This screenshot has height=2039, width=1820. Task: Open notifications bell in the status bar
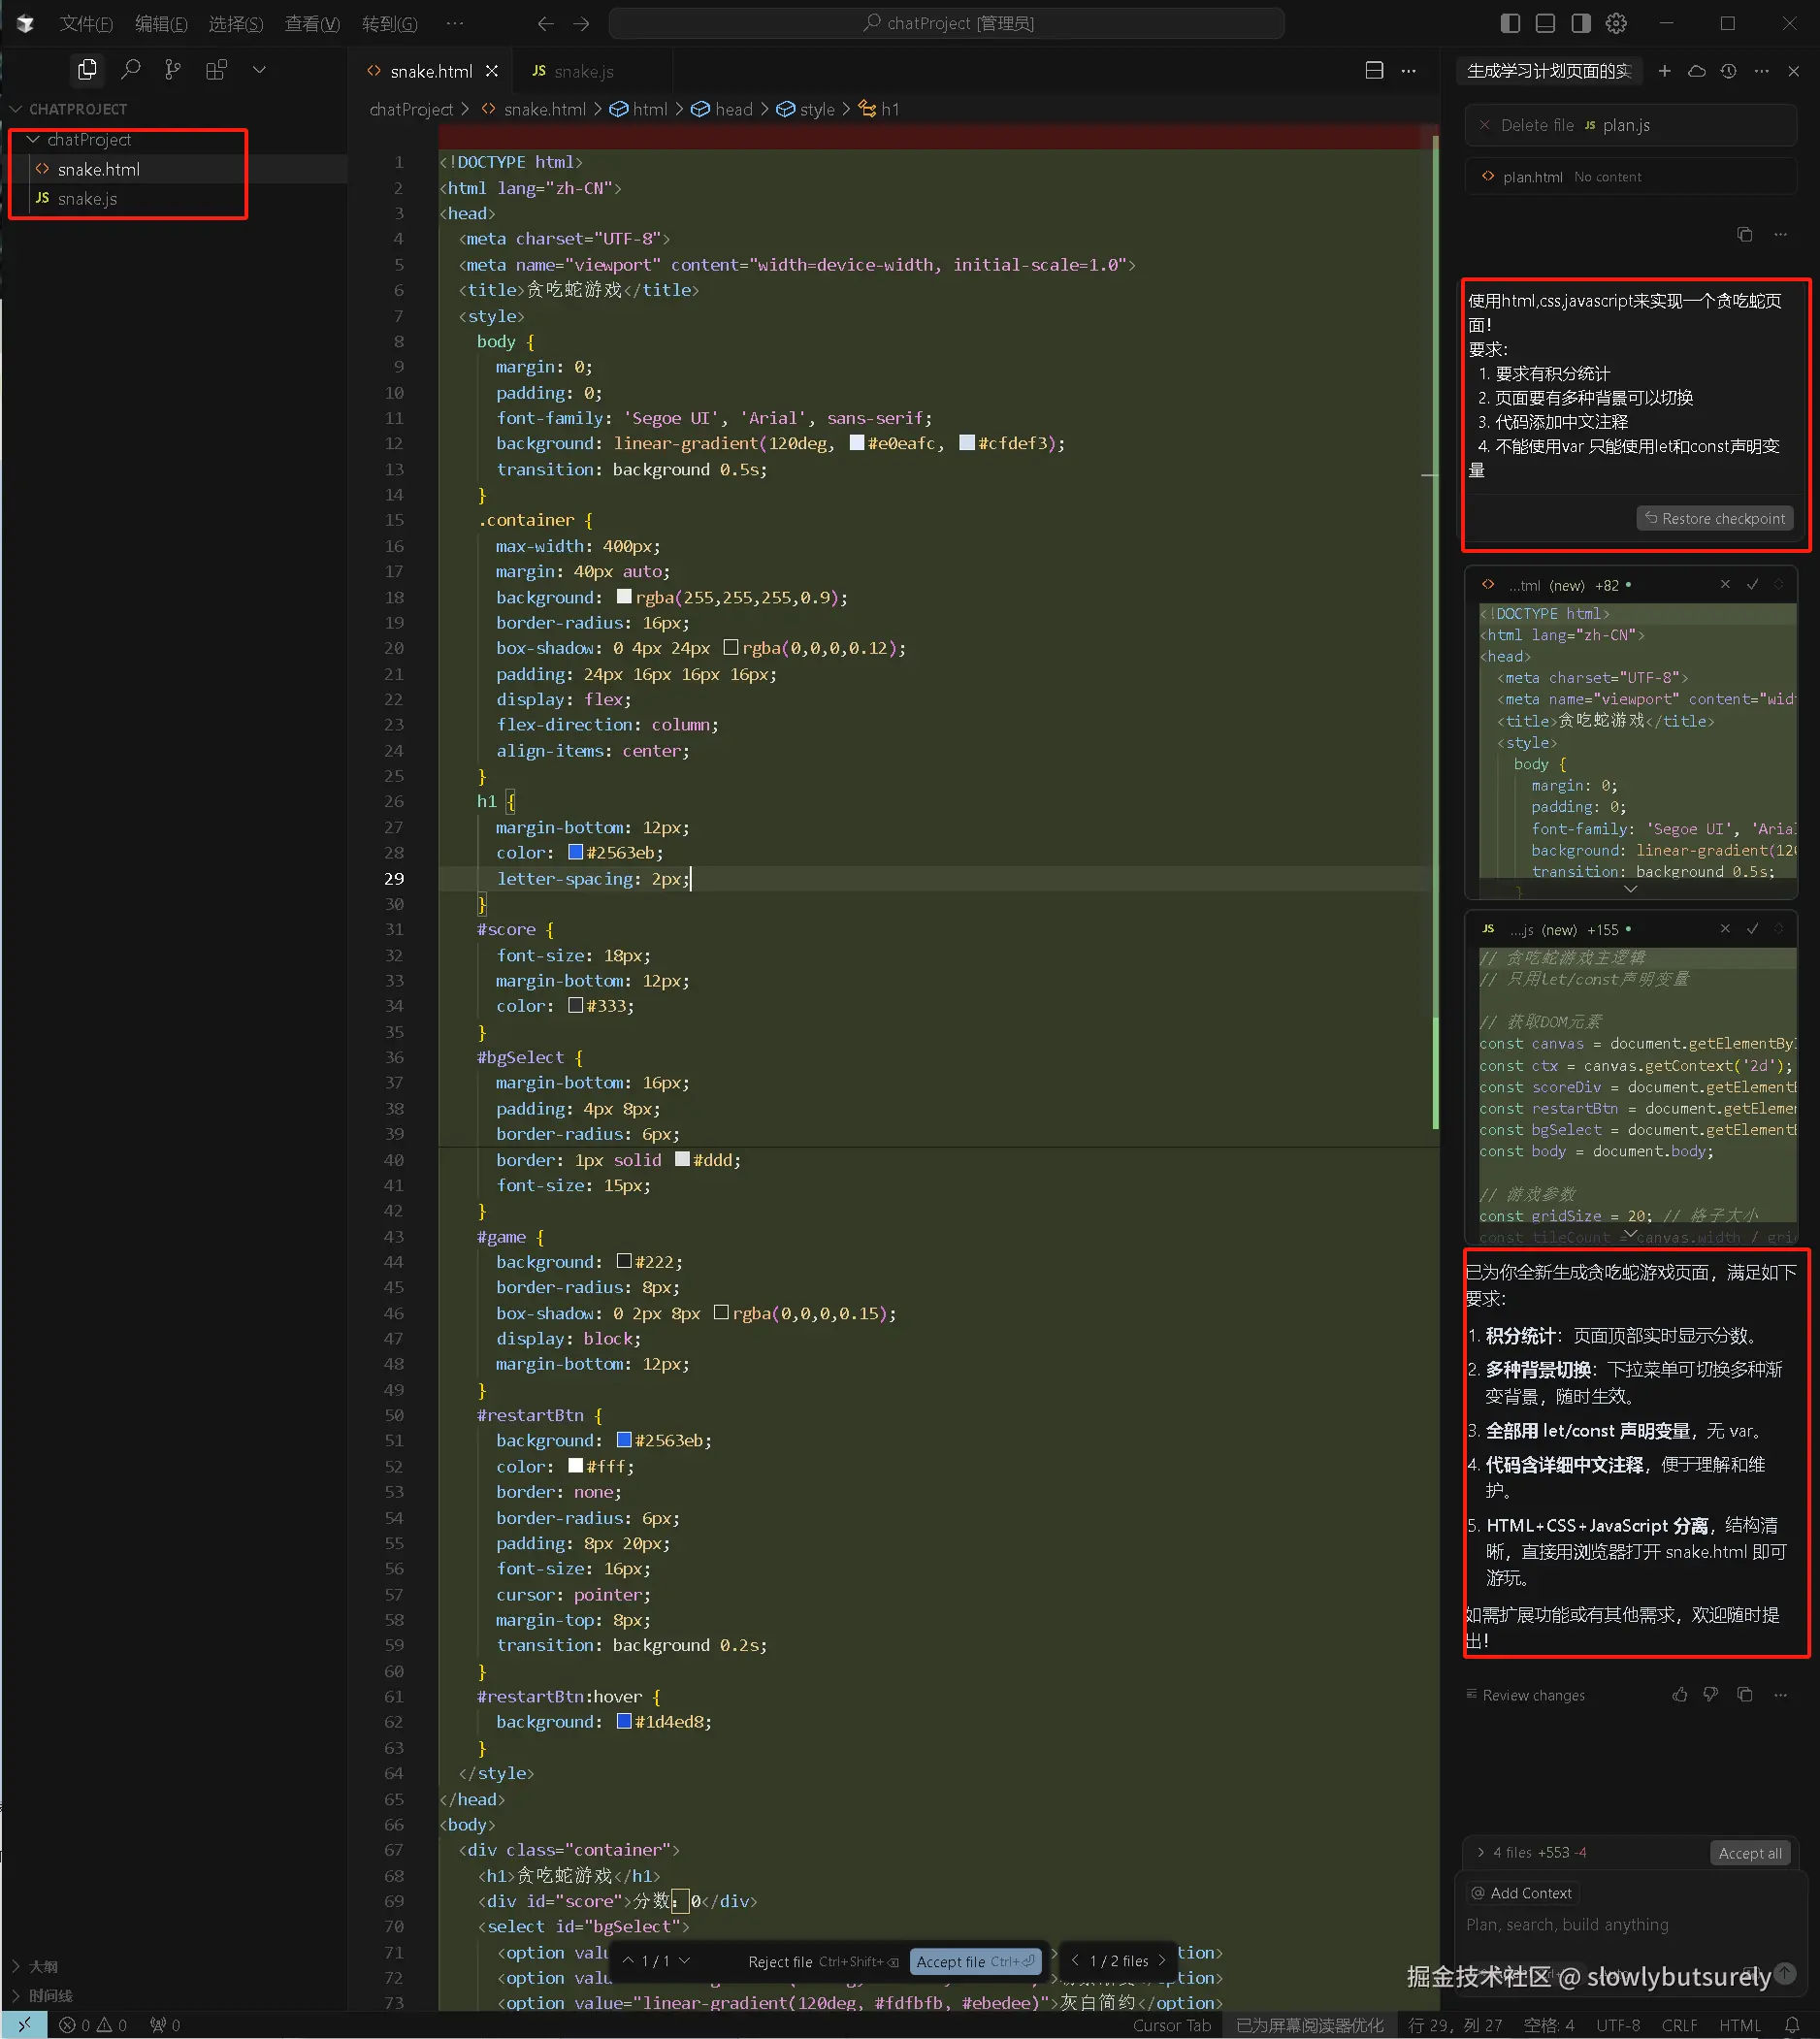1791,2025
